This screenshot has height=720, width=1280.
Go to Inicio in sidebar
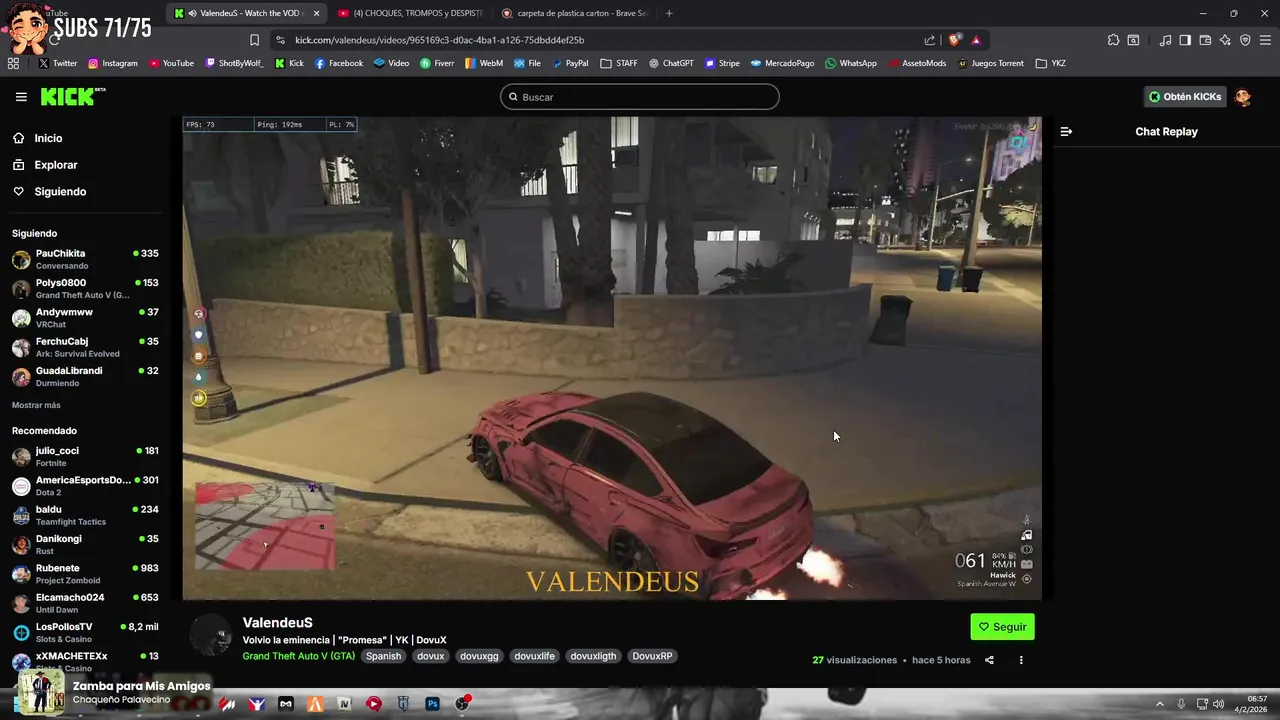coord(48,139)
